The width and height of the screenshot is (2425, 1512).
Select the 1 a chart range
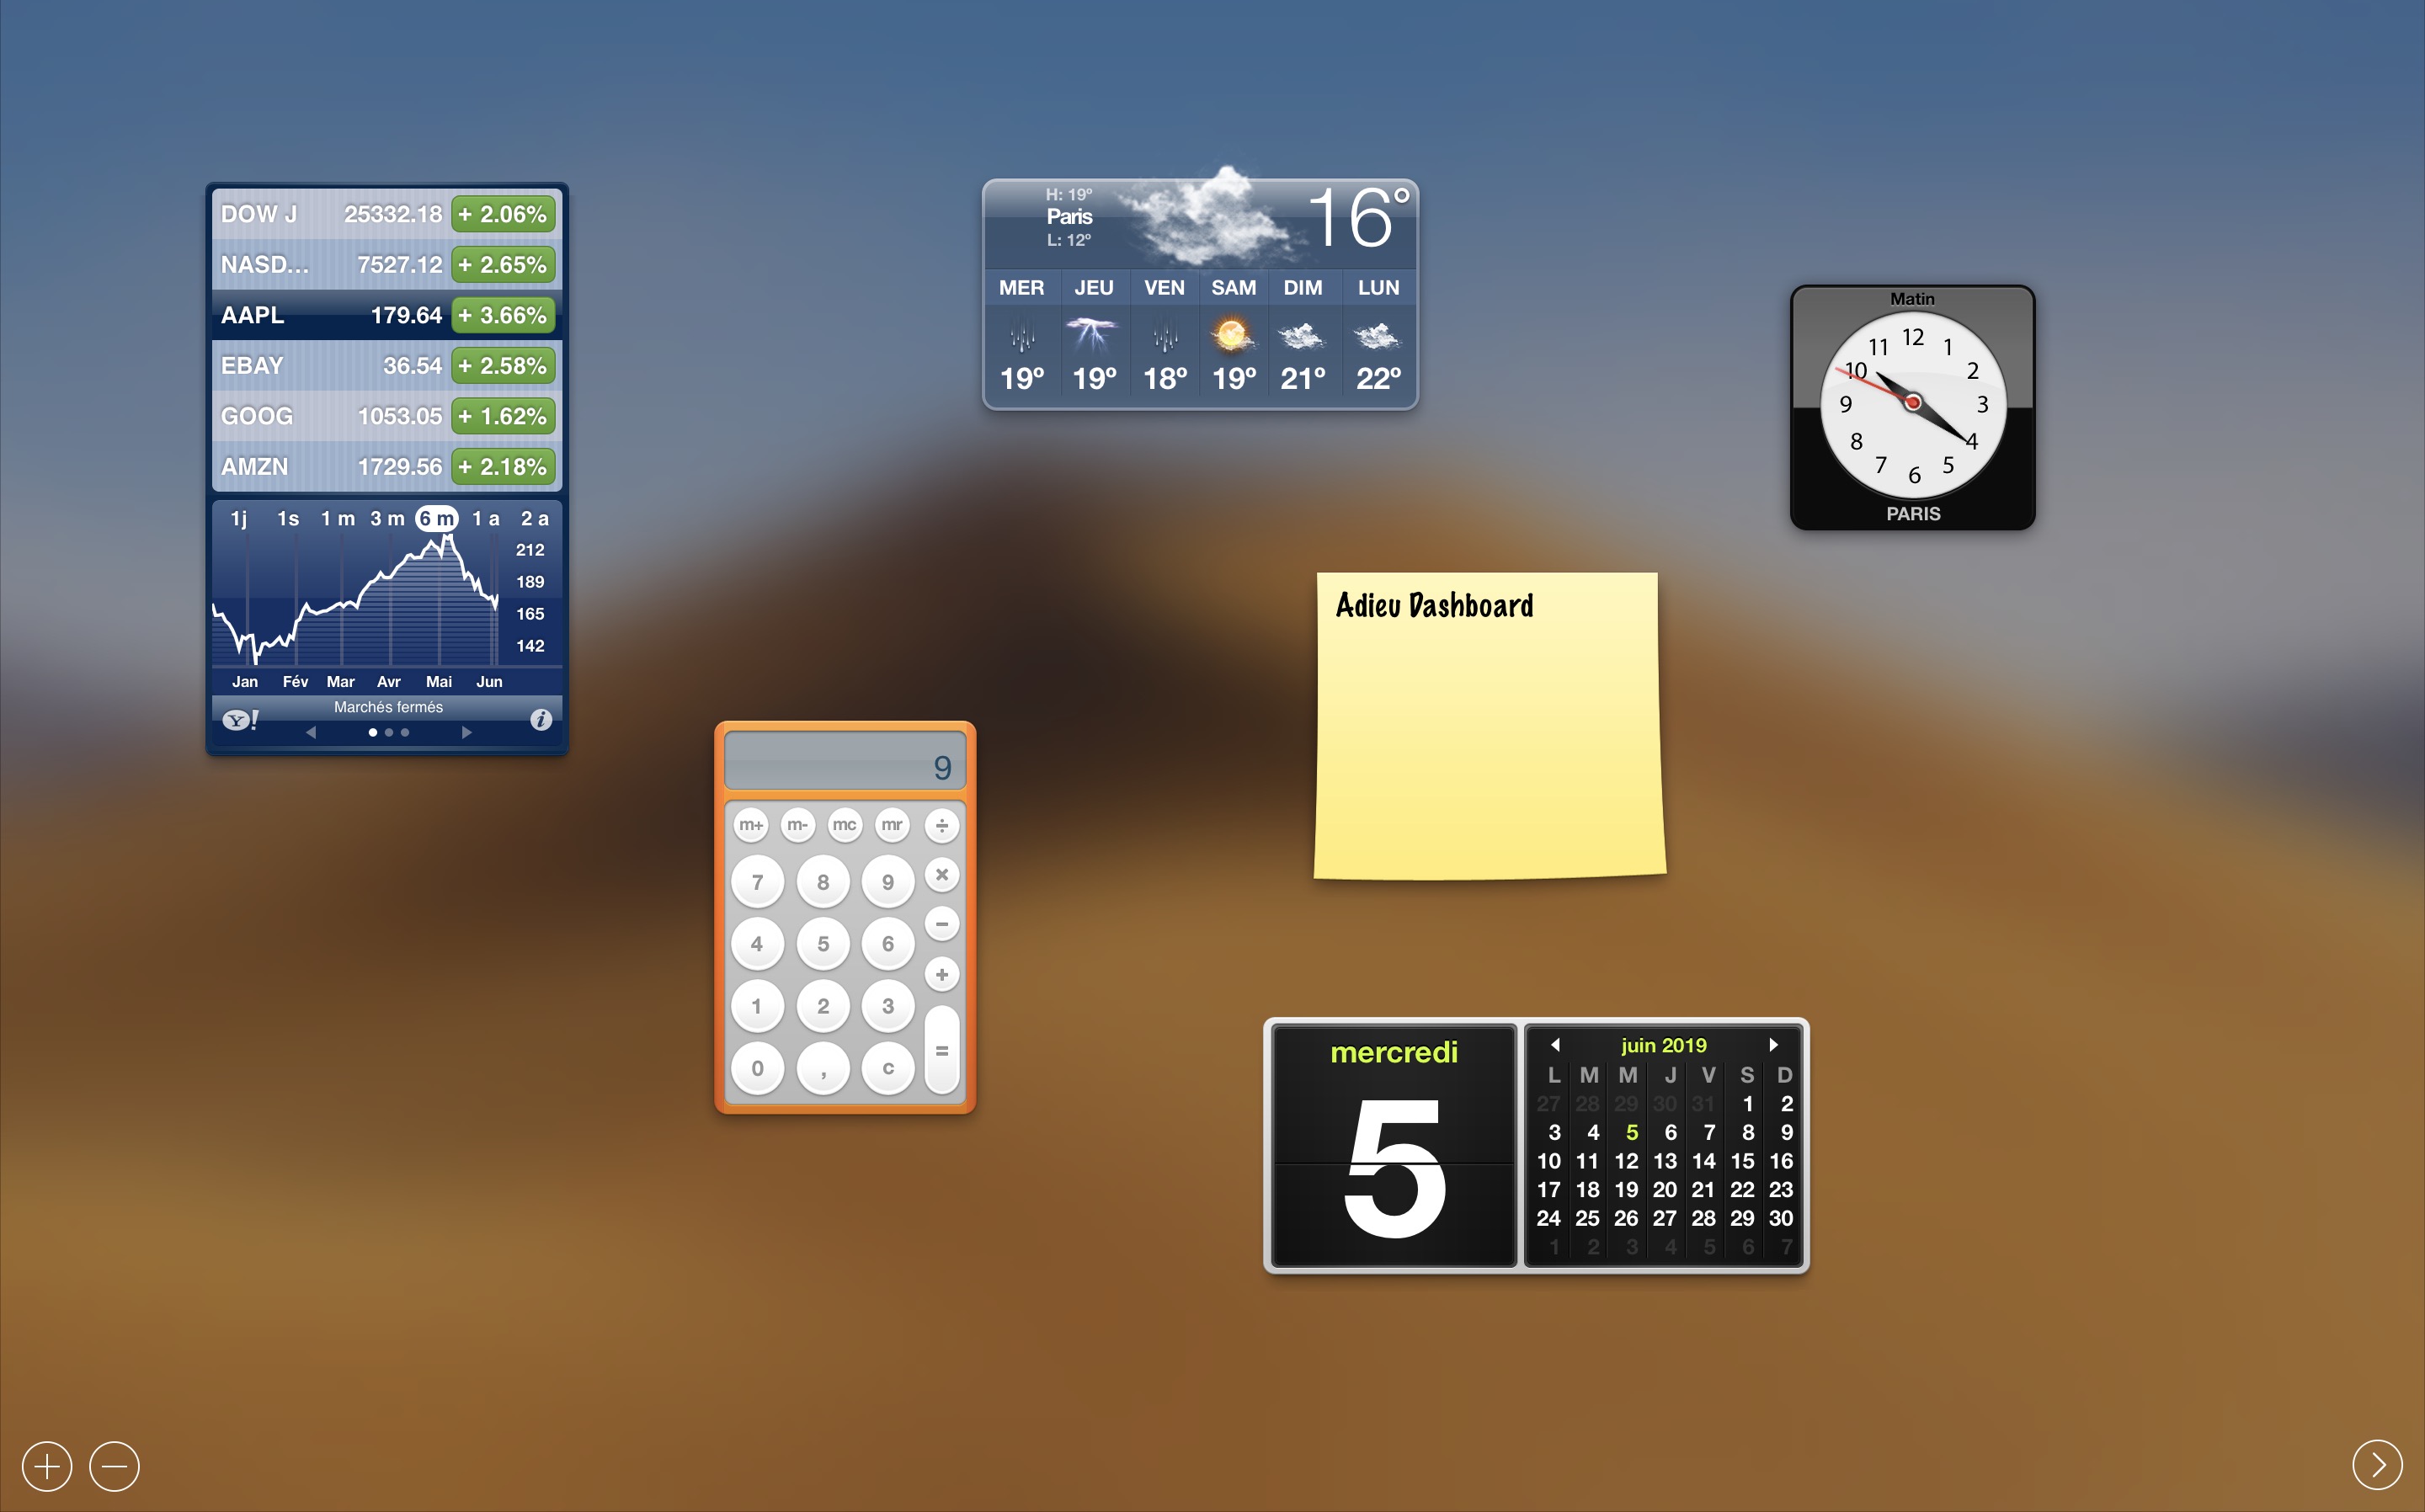pos(486,518)
